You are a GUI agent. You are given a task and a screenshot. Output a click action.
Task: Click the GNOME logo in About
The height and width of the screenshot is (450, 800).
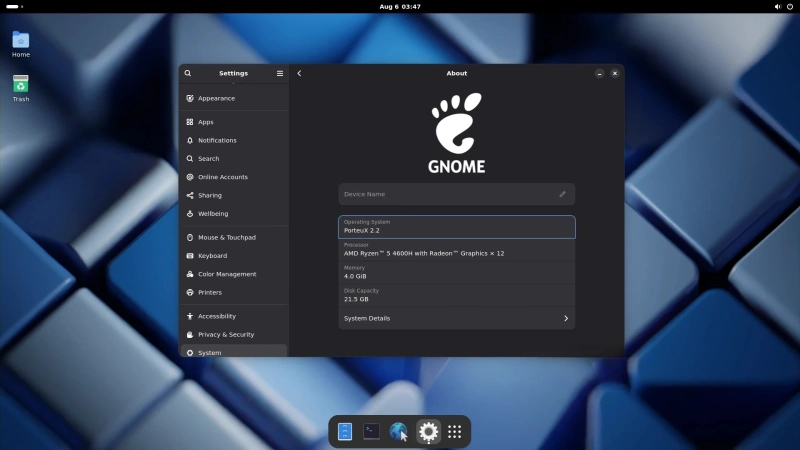coord(457,133)
